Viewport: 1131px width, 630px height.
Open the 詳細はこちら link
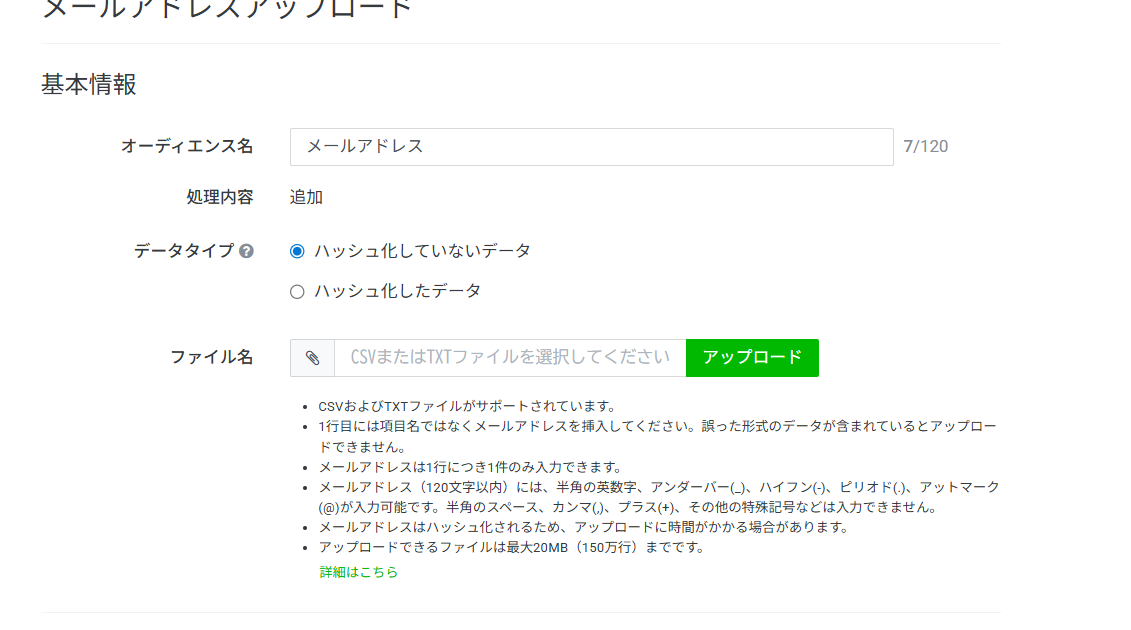[358, 572]
